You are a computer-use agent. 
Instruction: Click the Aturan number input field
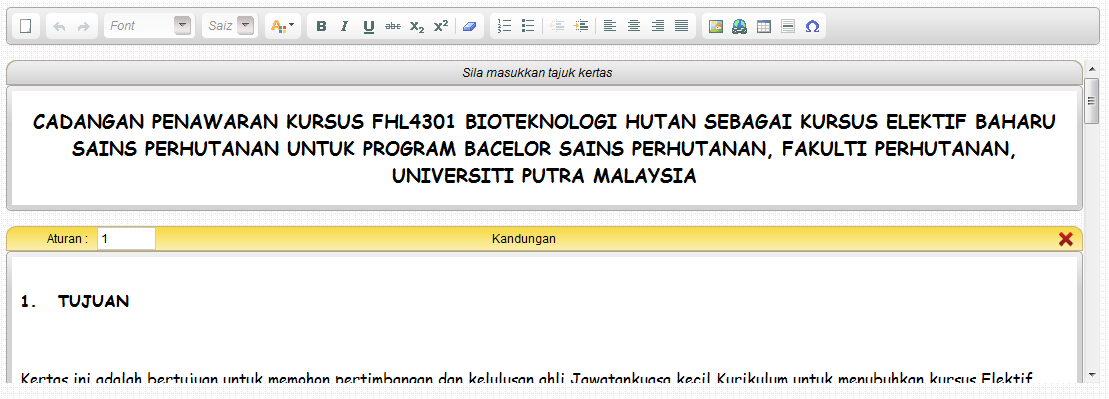(127, 239)
